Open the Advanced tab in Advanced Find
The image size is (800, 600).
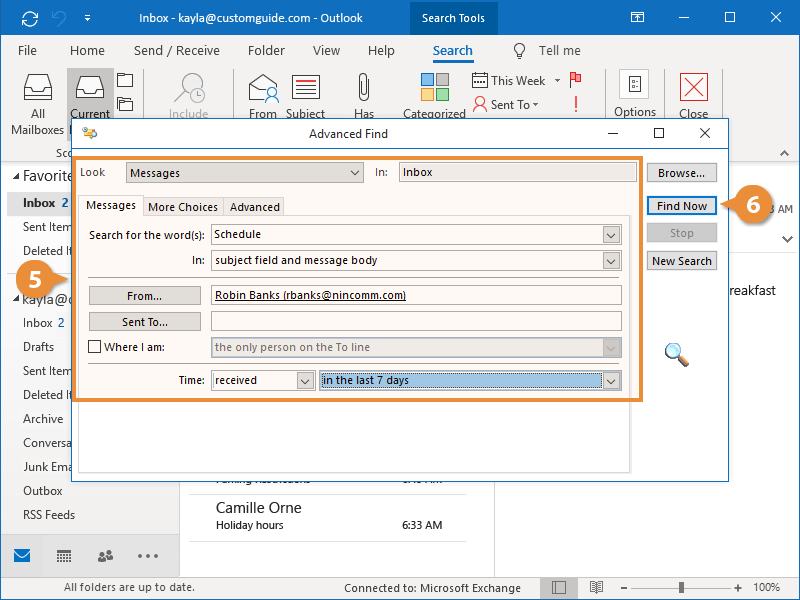[255, 207]
